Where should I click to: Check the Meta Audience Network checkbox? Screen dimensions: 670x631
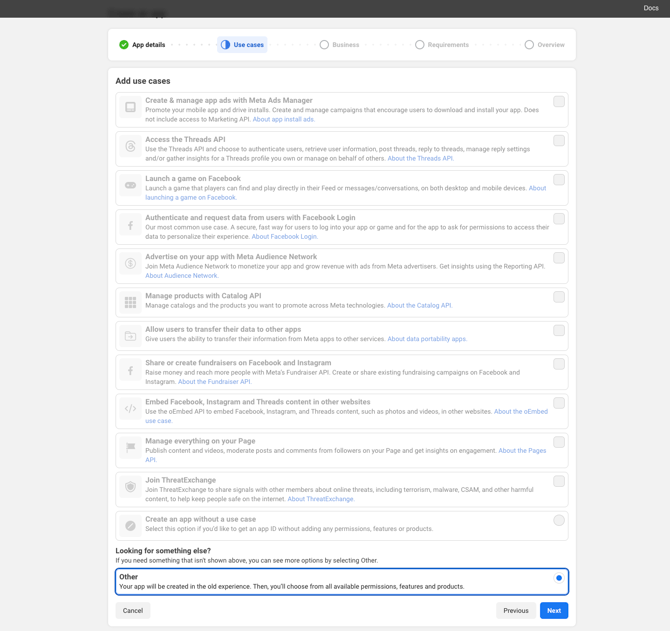558,258
